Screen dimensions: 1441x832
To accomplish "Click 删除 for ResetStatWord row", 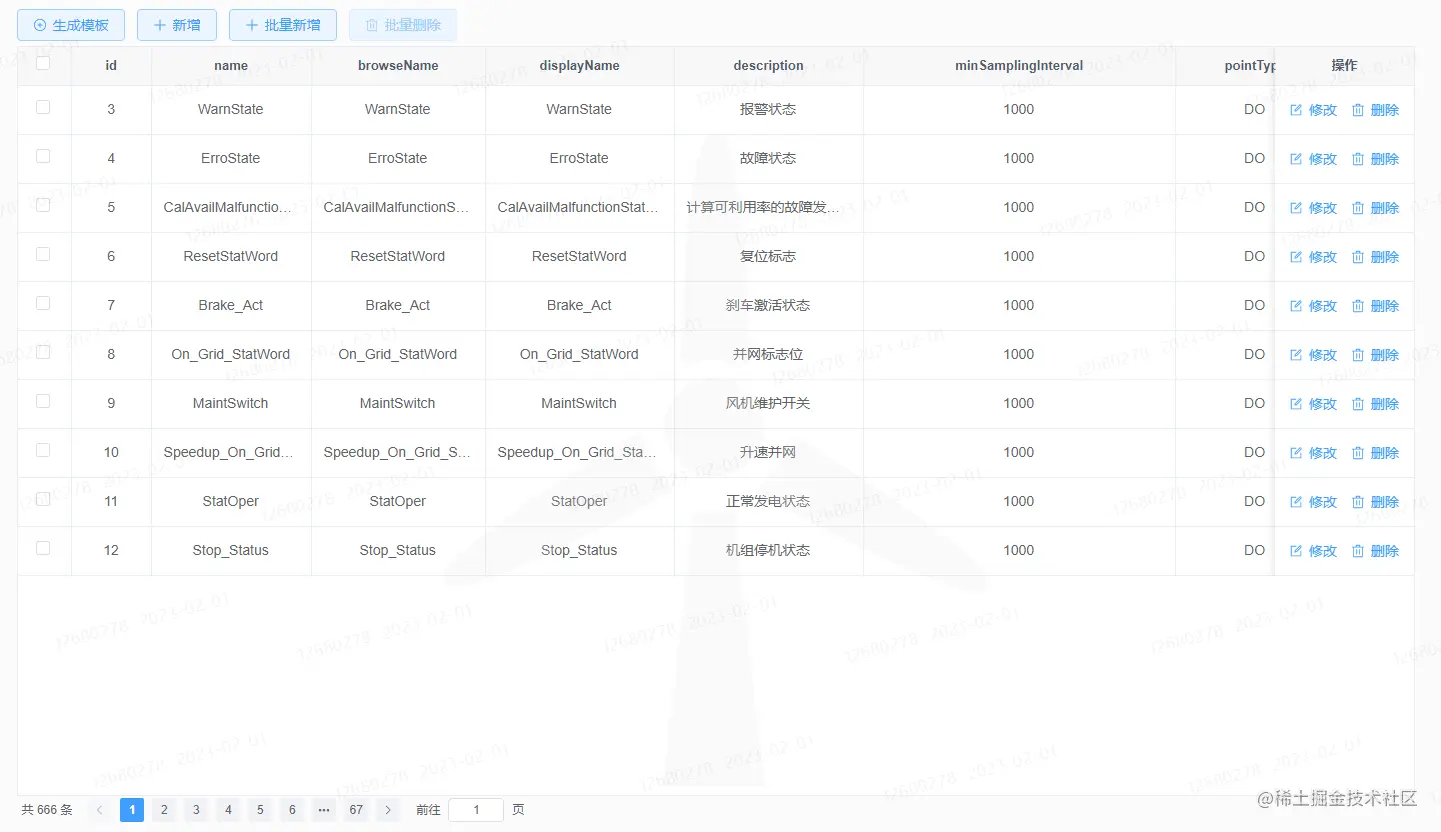I will [x=1375, y=257].
